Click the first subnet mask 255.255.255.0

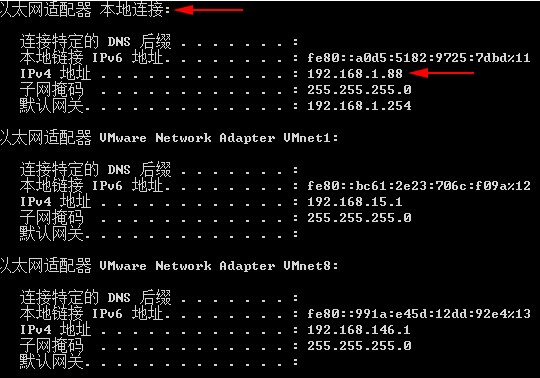coord(359,90)
